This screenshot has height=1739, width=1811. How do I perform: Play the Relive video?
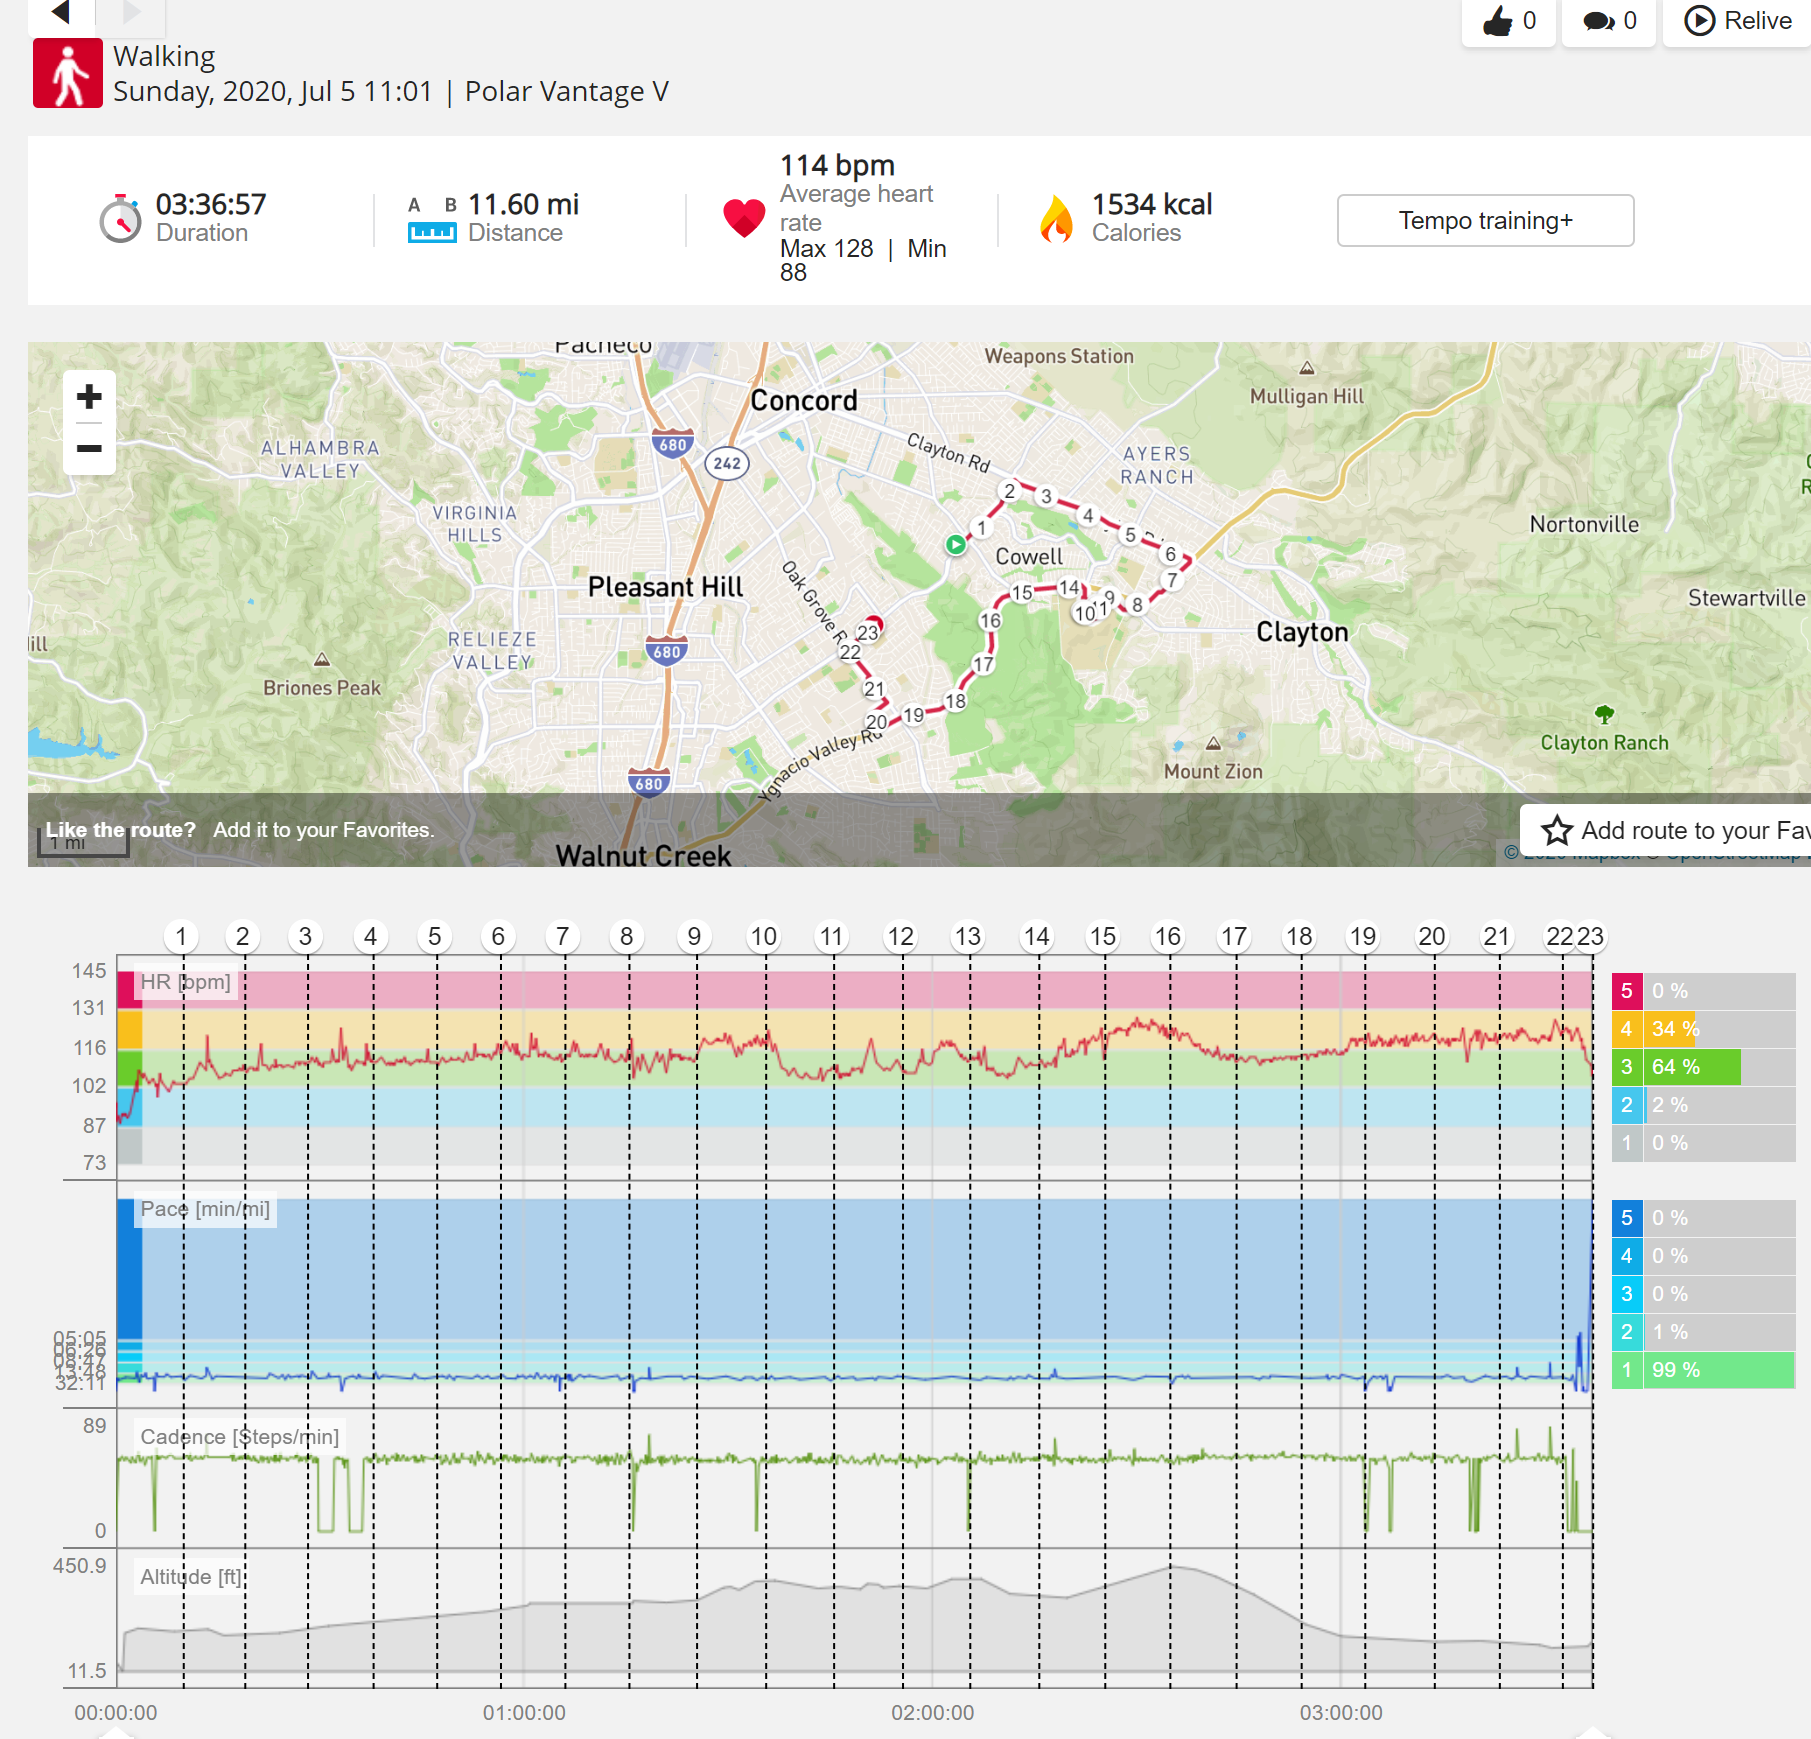click(1737, 21)
